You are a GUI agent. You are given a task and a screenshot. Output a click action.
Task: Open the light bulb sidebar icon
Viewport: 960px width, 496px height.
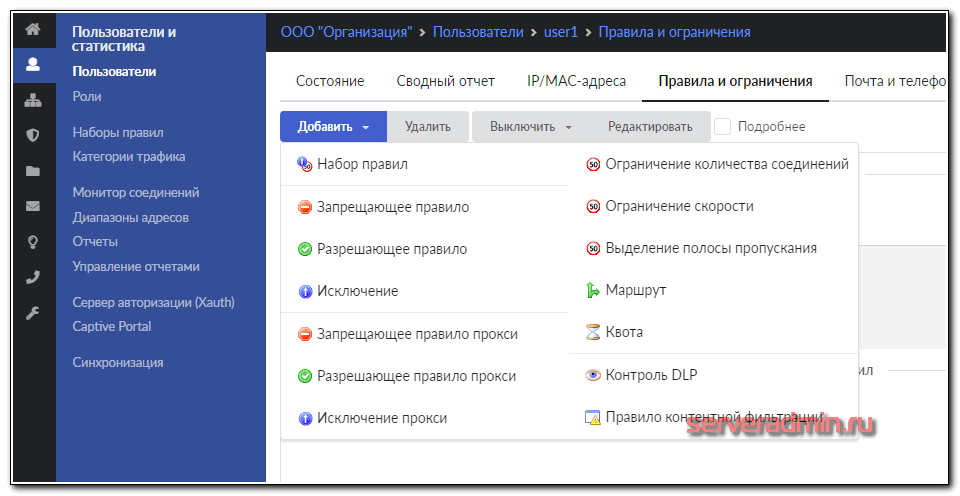[33, 242]
